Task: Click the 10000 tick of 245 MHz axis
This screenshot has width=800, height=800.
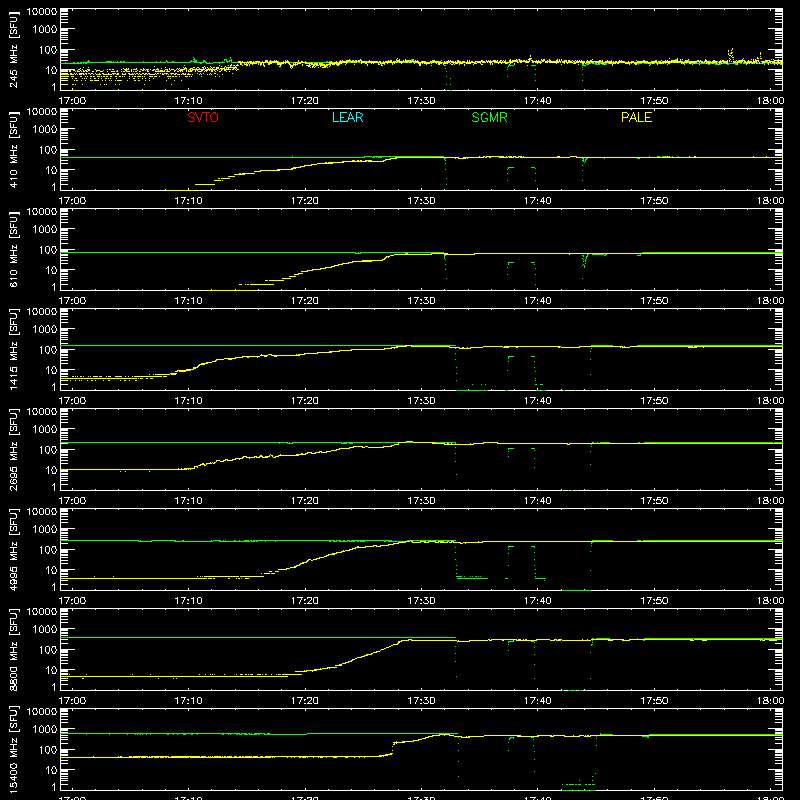Action: [42, 12]
